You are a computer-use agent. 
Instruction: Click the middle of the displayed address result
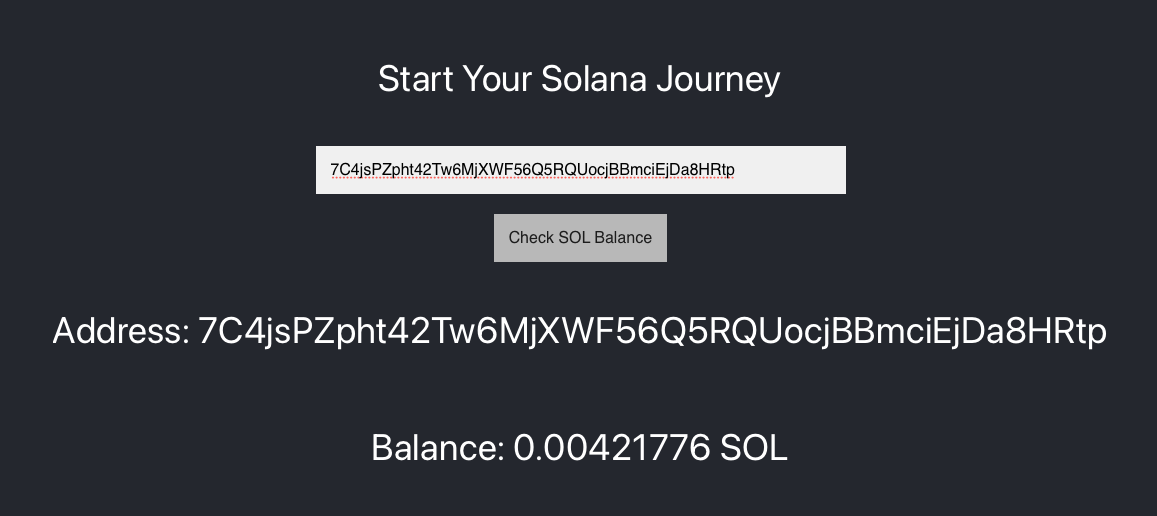(x=652, y=331)
